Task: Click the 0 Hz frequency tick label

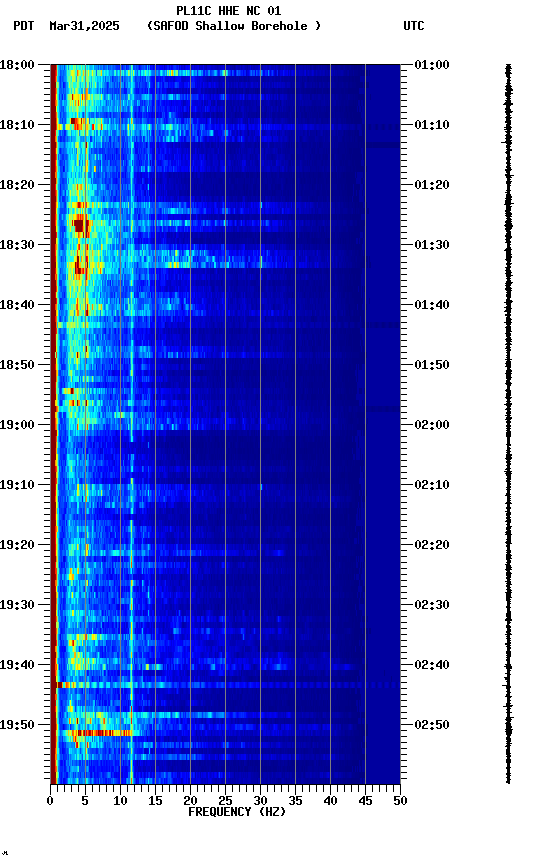Action: pyautogui.click(x=50, y=801)
